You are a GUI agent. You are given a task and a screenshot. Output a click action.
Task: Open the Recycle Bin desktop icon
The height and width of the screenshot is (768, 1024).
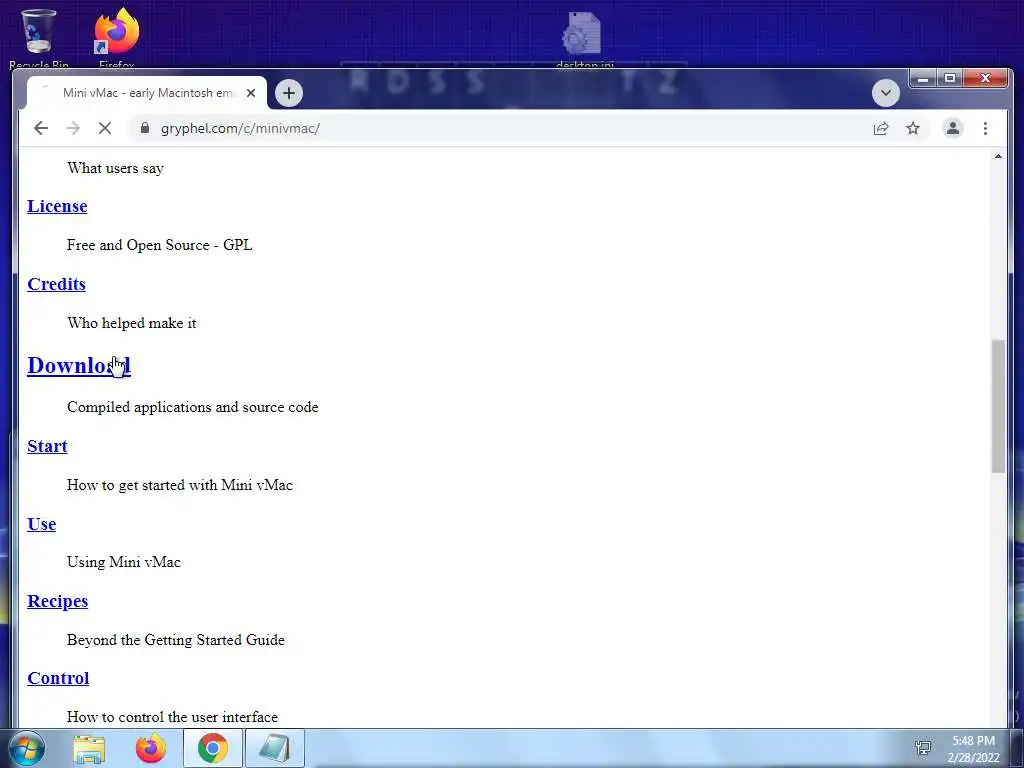39,38
